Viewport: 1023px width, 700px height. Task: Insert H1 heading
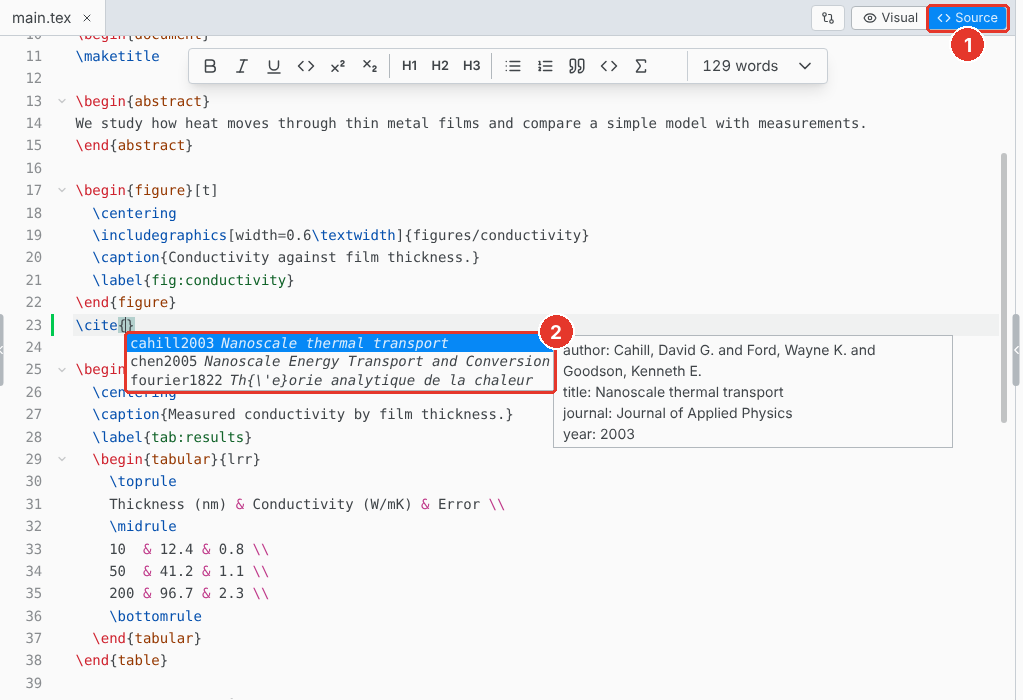(x=409, y=66)
